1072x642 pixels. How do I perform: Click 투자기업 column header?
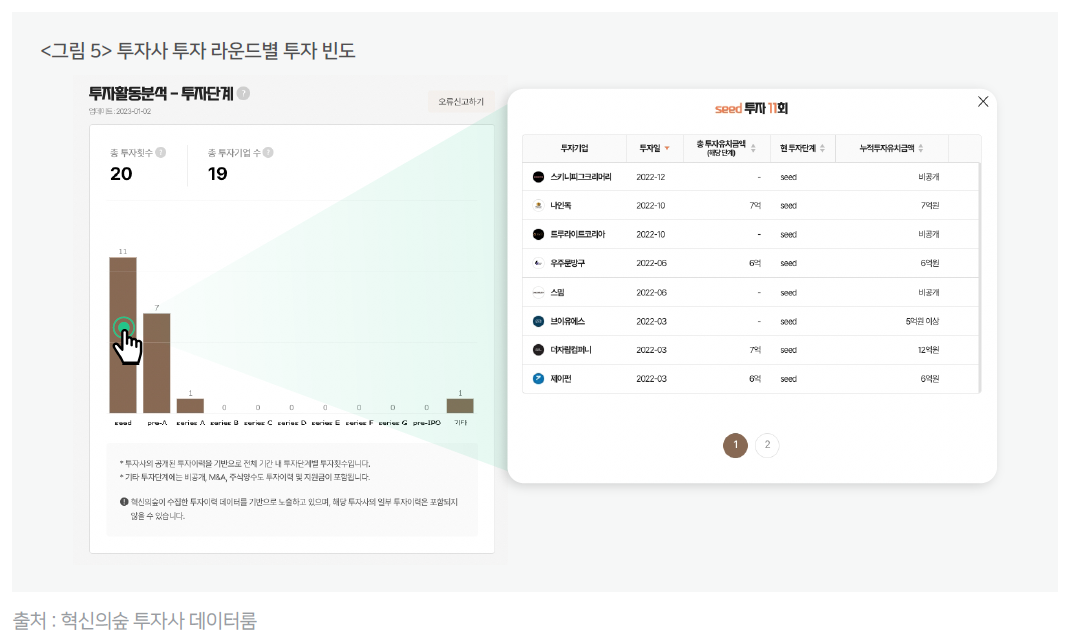[x=574, y=148]
